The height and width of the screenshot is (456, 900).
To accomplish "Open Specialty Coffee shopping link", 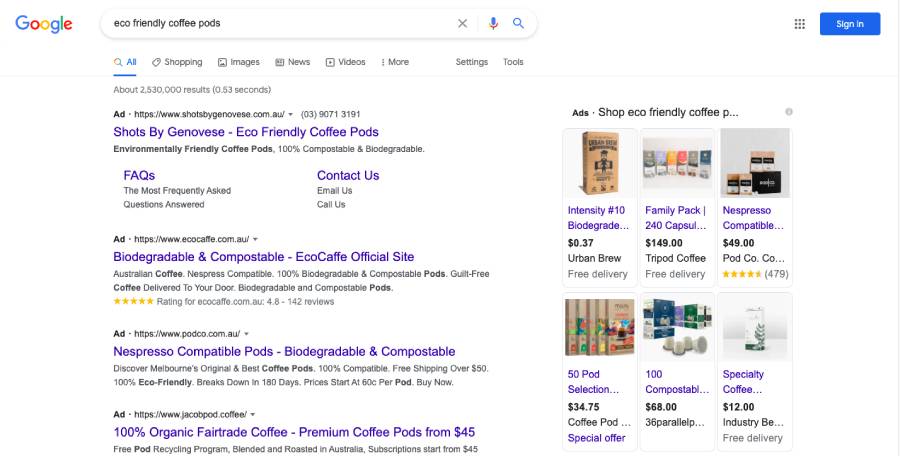I will 743,382.
